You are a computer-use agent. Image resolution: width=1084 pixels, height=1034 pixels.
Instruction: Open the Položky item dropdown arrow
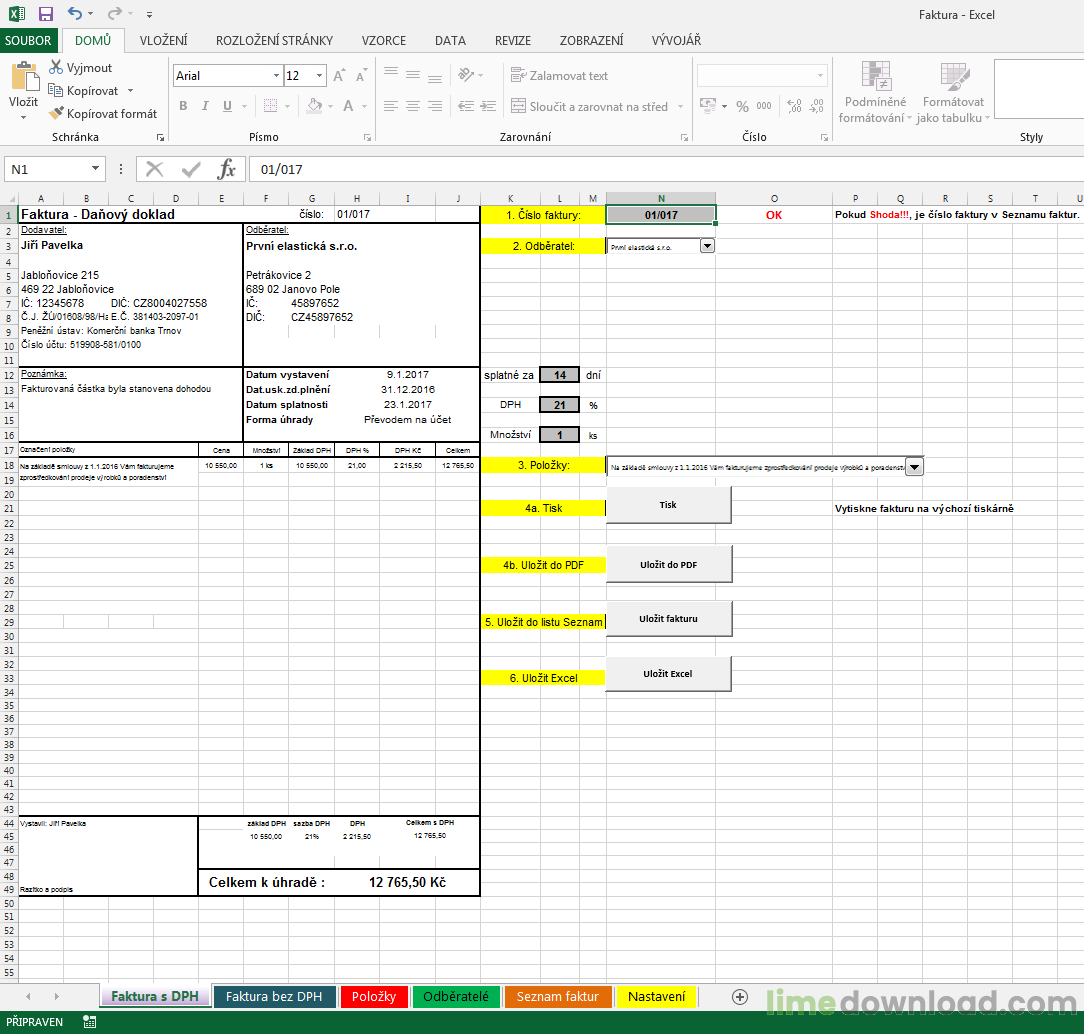tap(914, 466)
